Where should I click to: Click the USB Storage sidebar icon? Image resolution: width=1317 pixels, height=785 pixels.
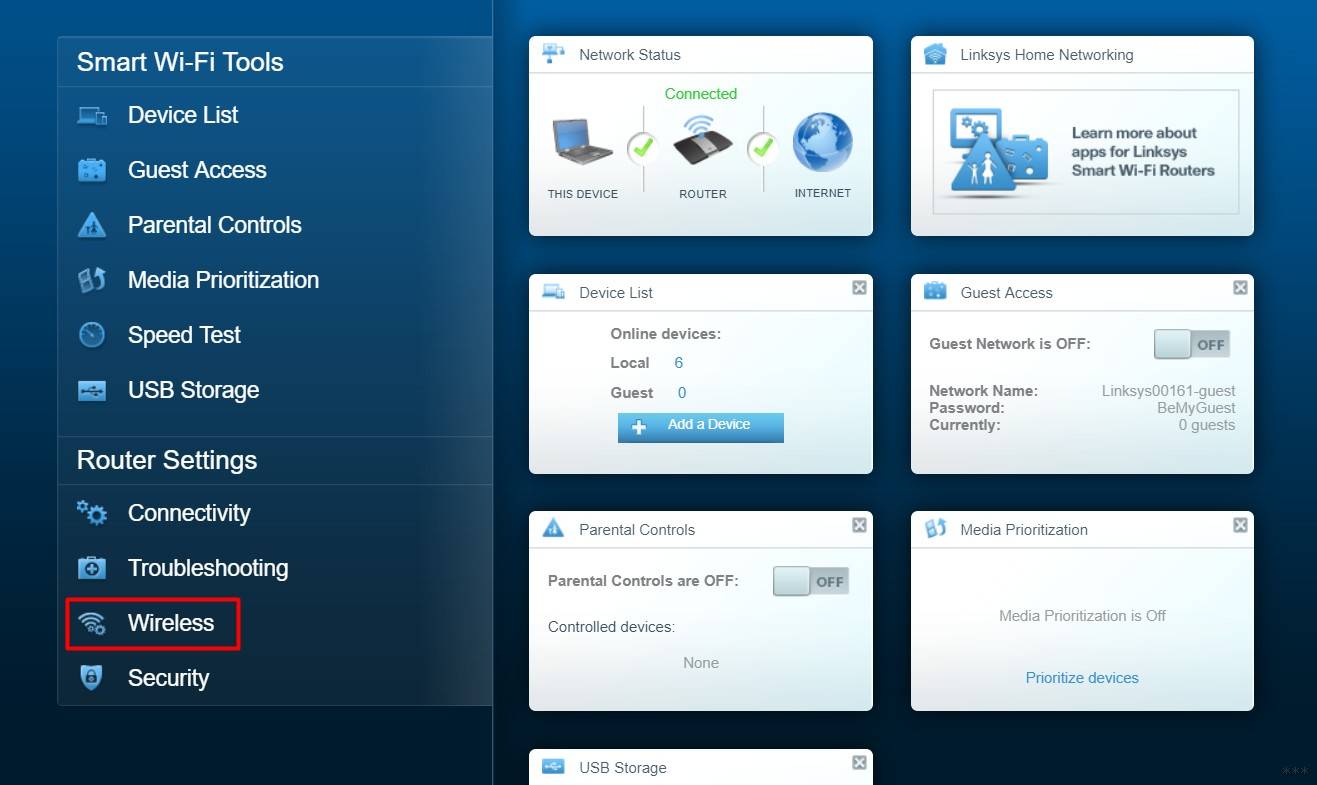(x=92, y=390)
